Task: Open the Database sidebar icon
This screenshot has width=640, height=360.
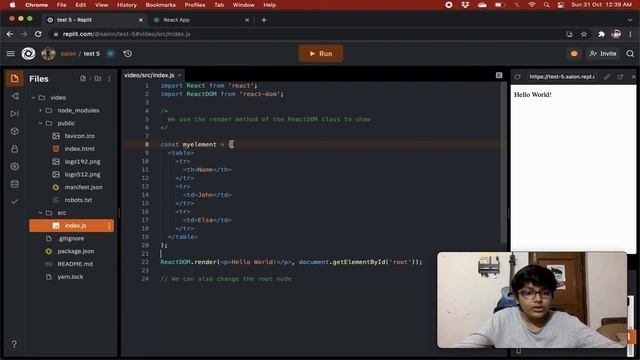Action: (15, 184)
